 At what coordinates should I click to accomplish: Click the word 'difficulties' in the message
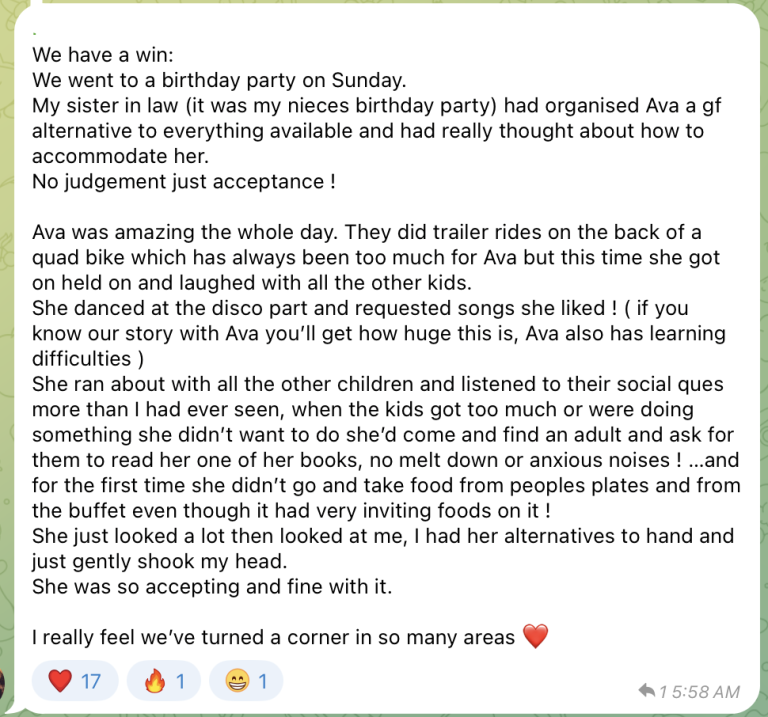(x=82, y=358)
